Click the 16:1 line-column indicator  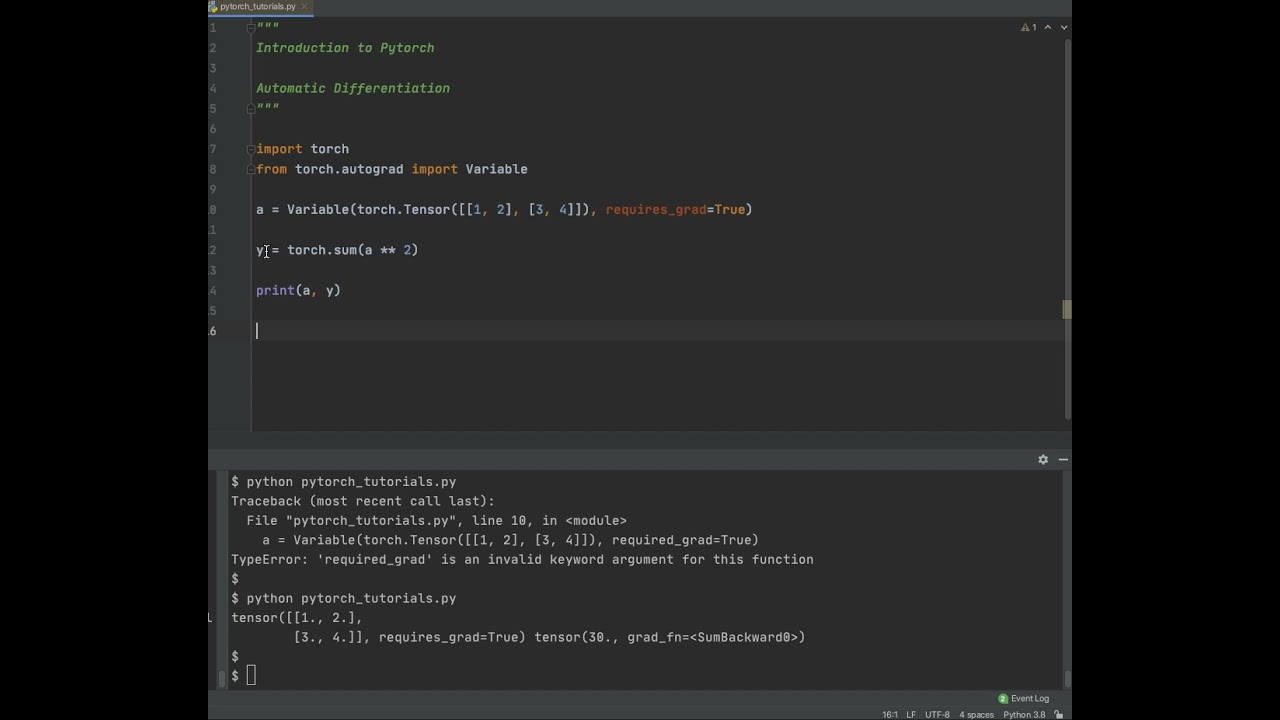(x=890, y=714)
